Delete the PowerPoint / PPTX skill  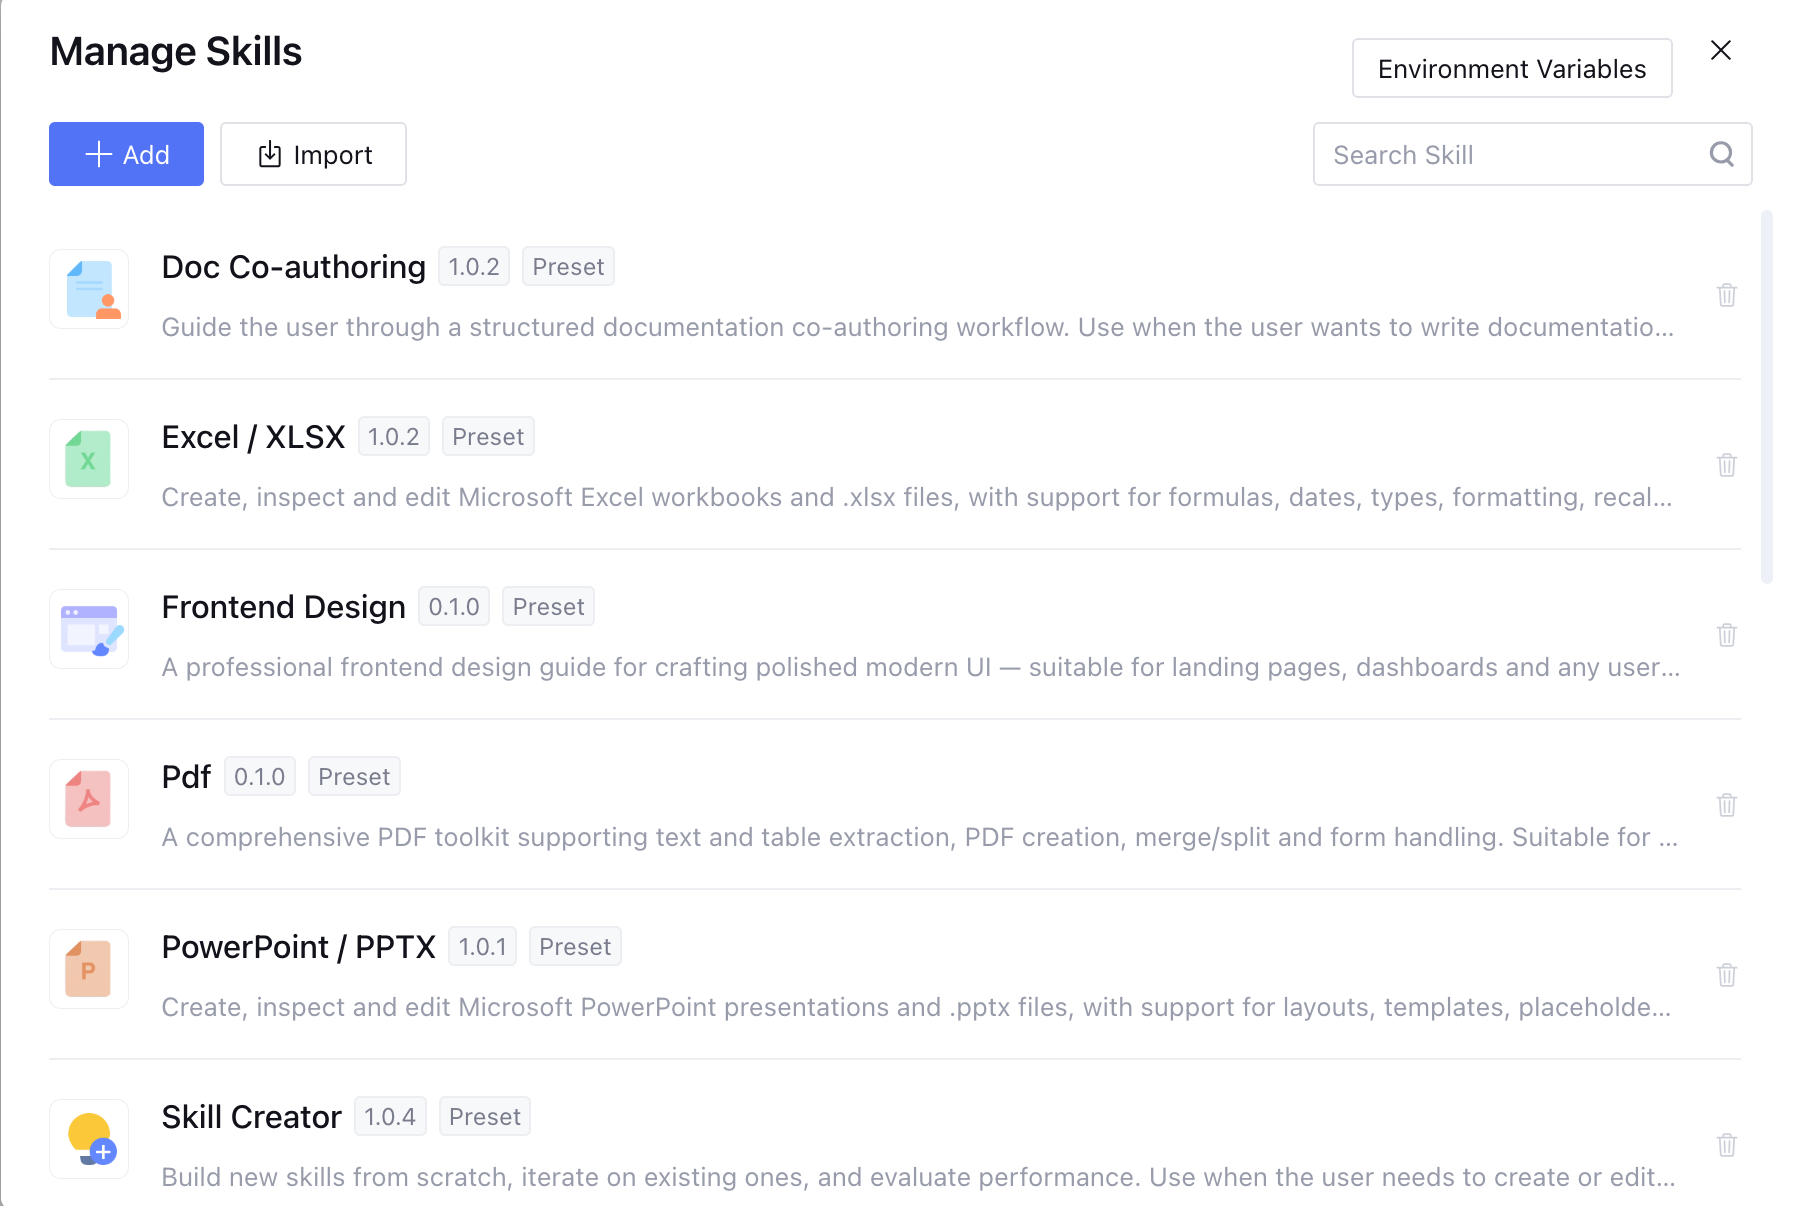(x=1726, y=975)
